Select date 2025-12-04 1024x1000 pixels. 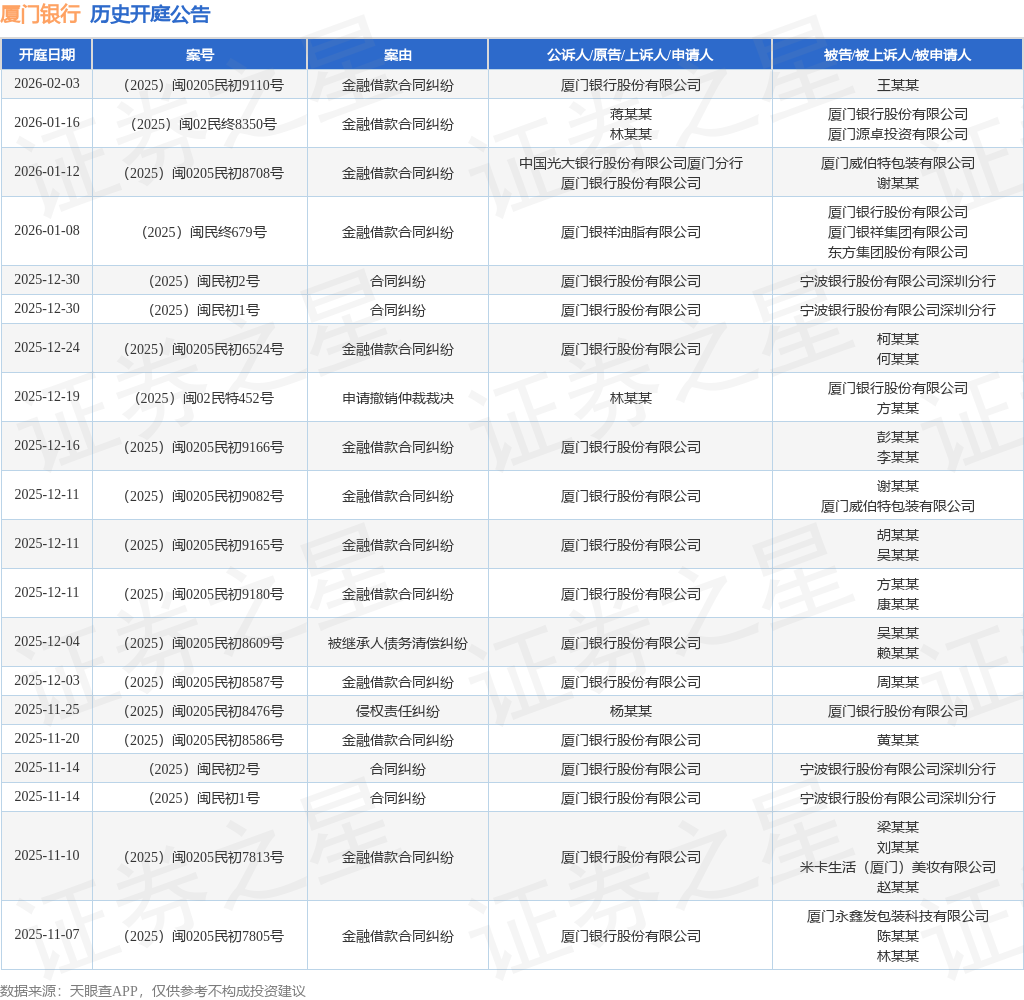(x=47, y=642)
